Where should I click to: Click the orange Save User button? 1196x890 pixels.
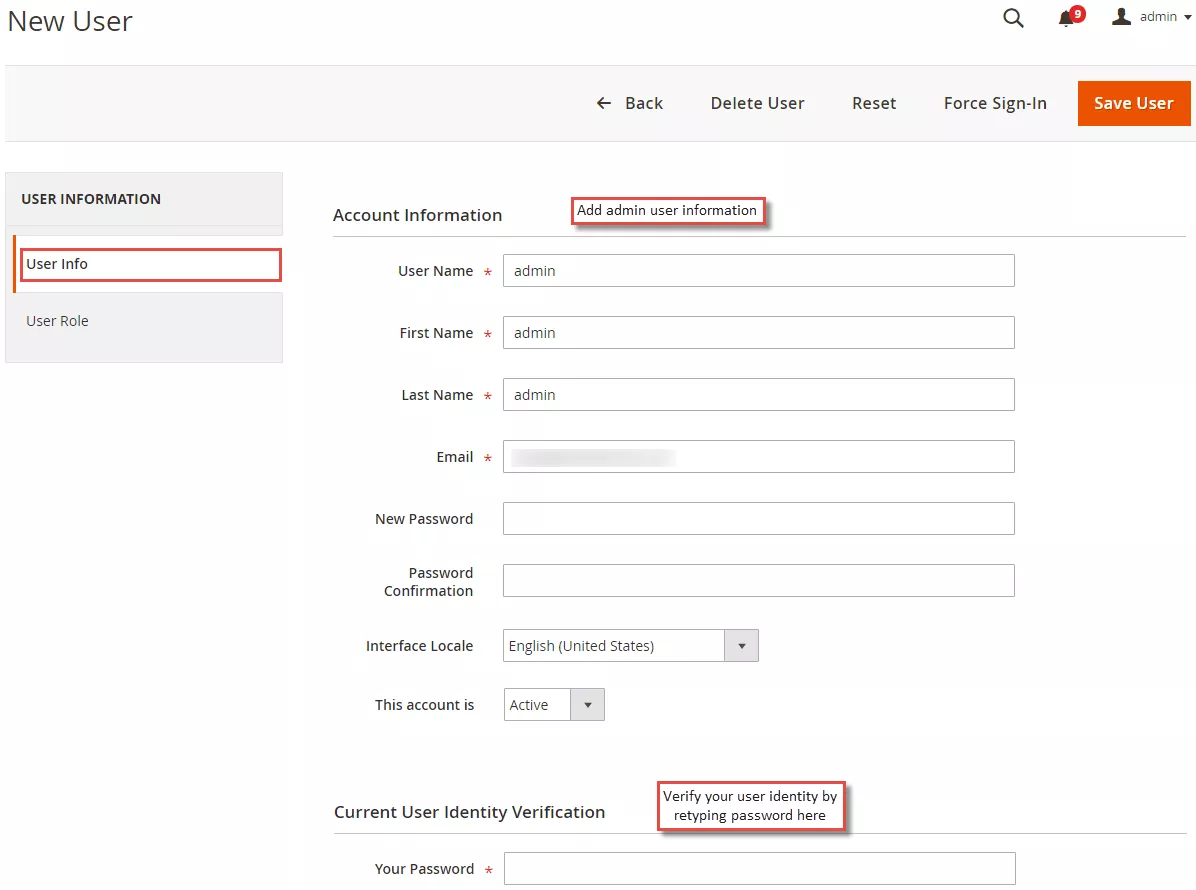1133,103
